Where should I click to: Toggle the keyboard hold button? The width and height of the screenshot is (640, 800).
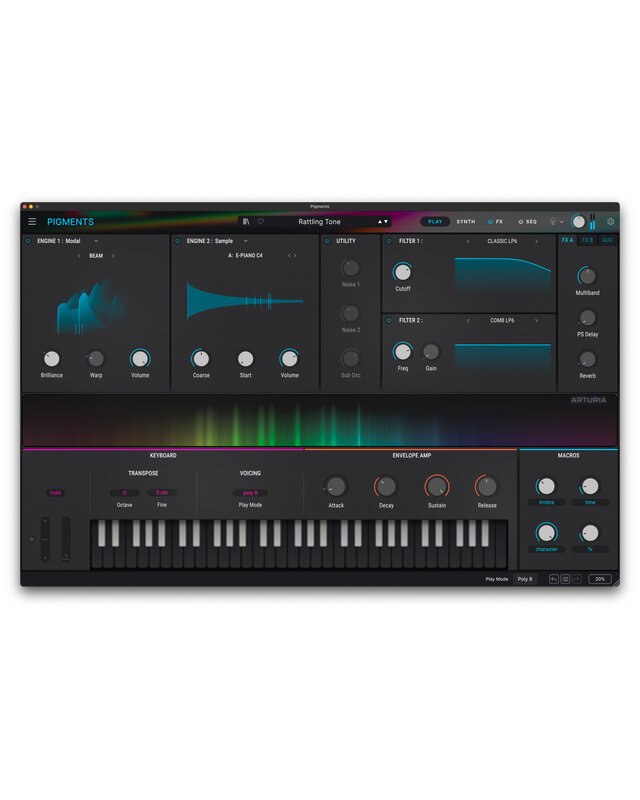pos(55,492)
